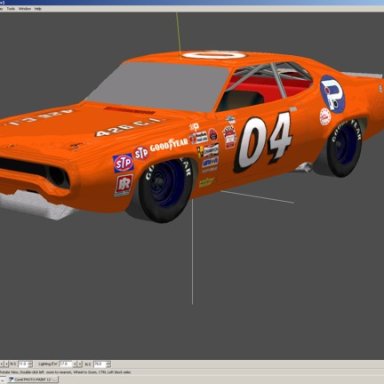Click the white roof number circle
This screenshot has width=384, height=384.
[214, 55]
